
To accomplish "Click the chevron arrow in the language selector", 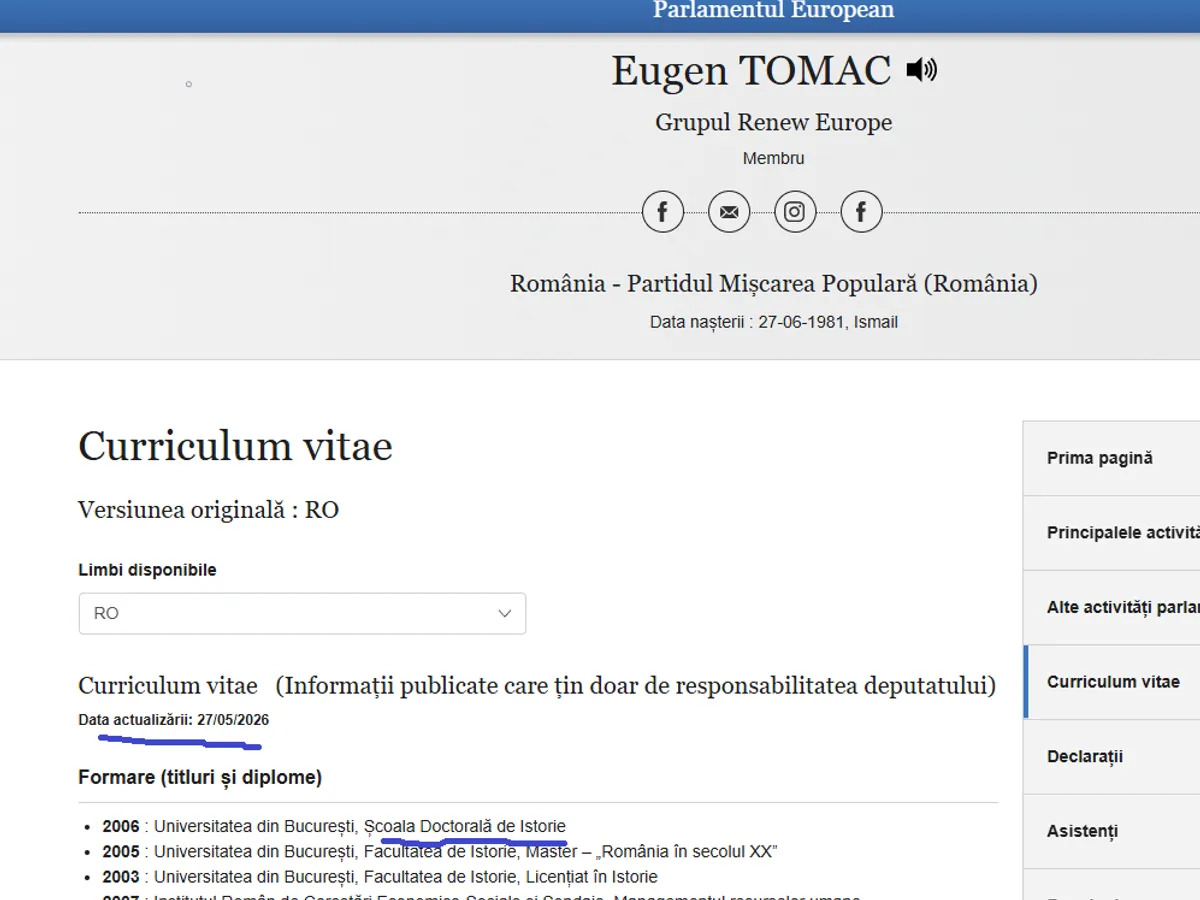I will [x=505, y=613].
